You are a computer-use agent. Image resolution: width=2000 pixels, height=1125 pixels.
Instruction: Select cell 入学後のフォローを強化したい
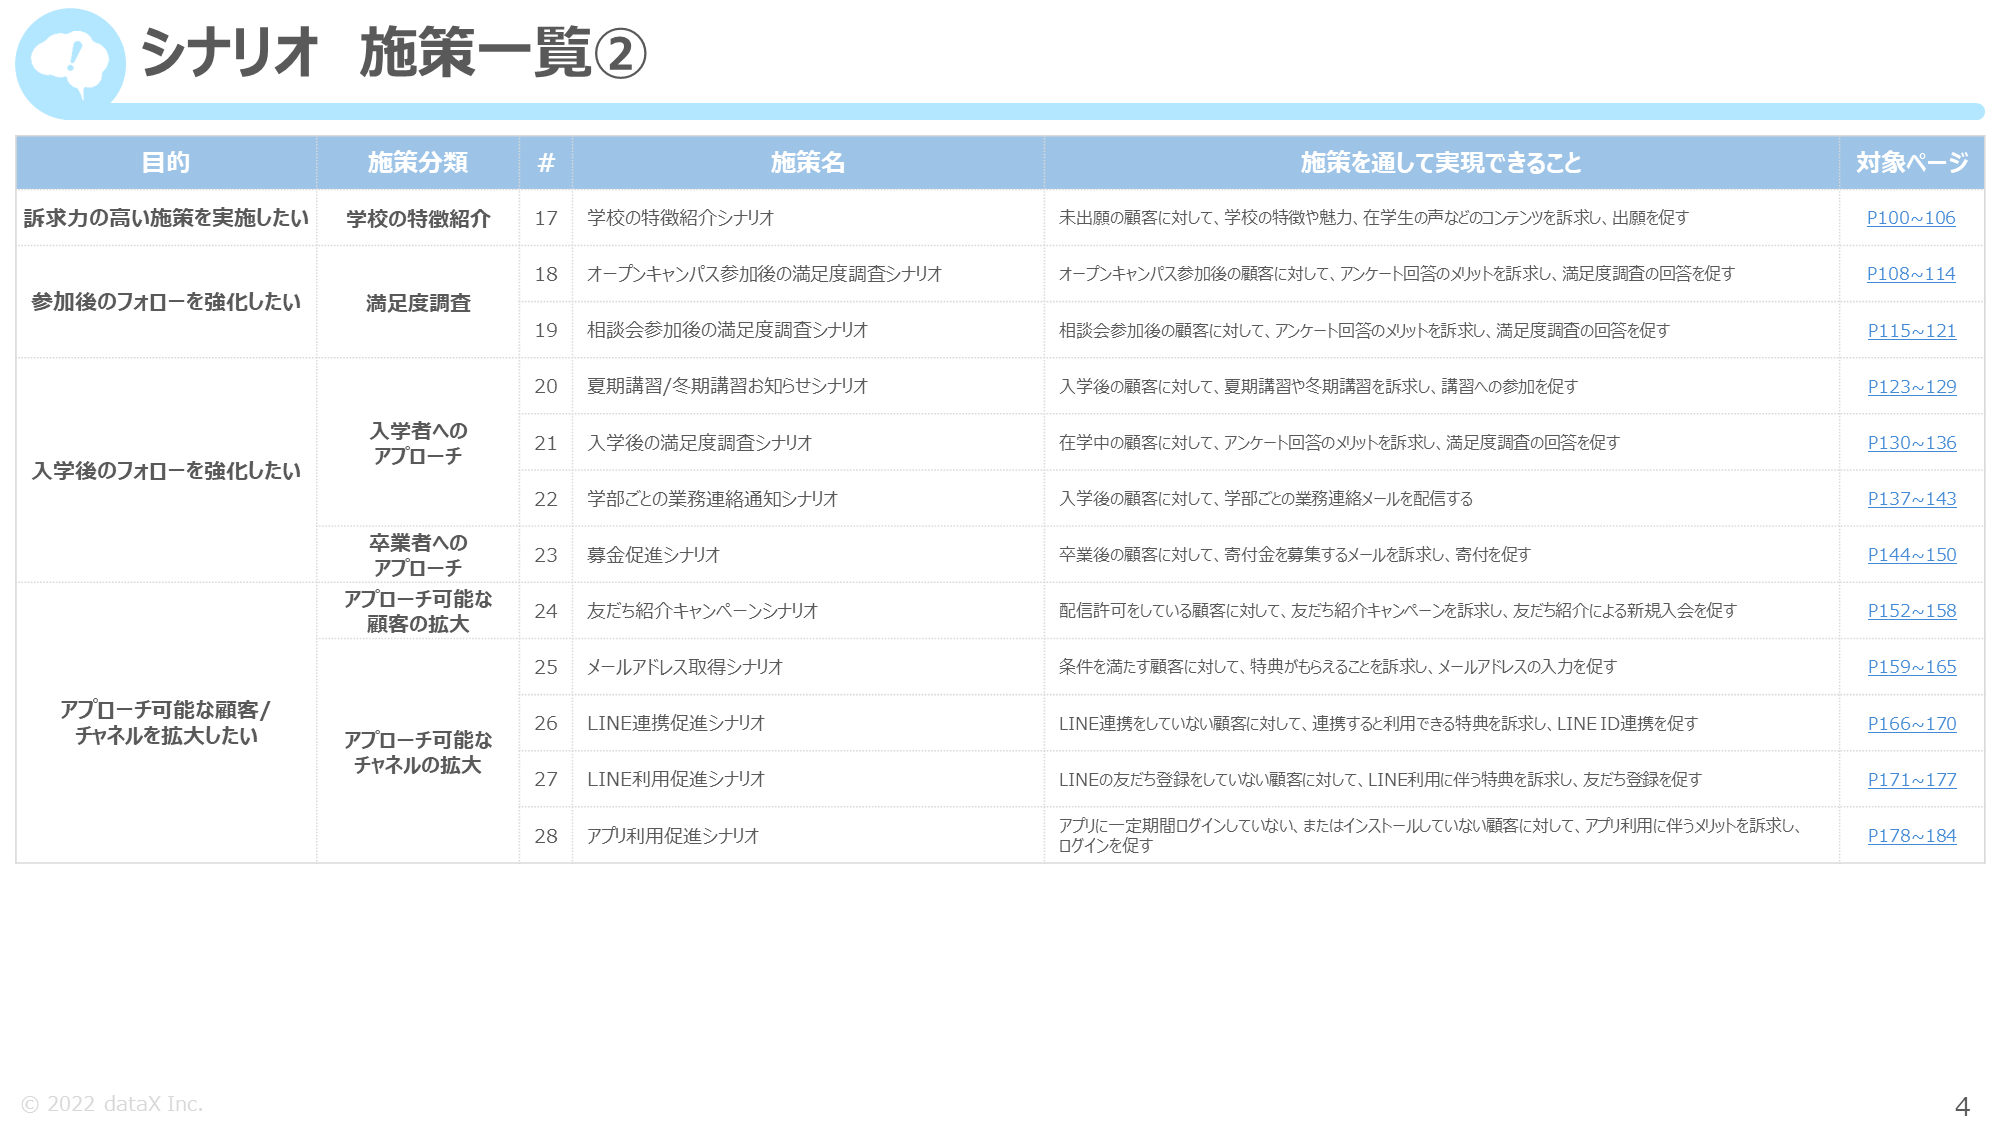click(x=166, y=471)
